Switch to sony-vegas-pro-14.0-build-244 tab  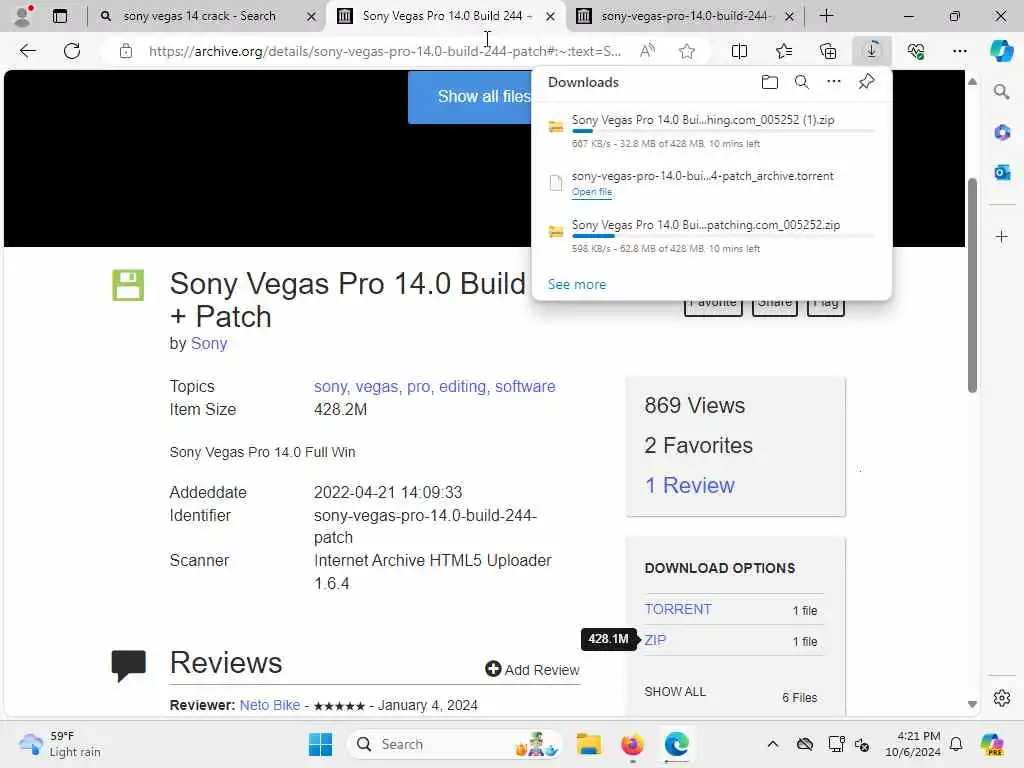point(686,16)
